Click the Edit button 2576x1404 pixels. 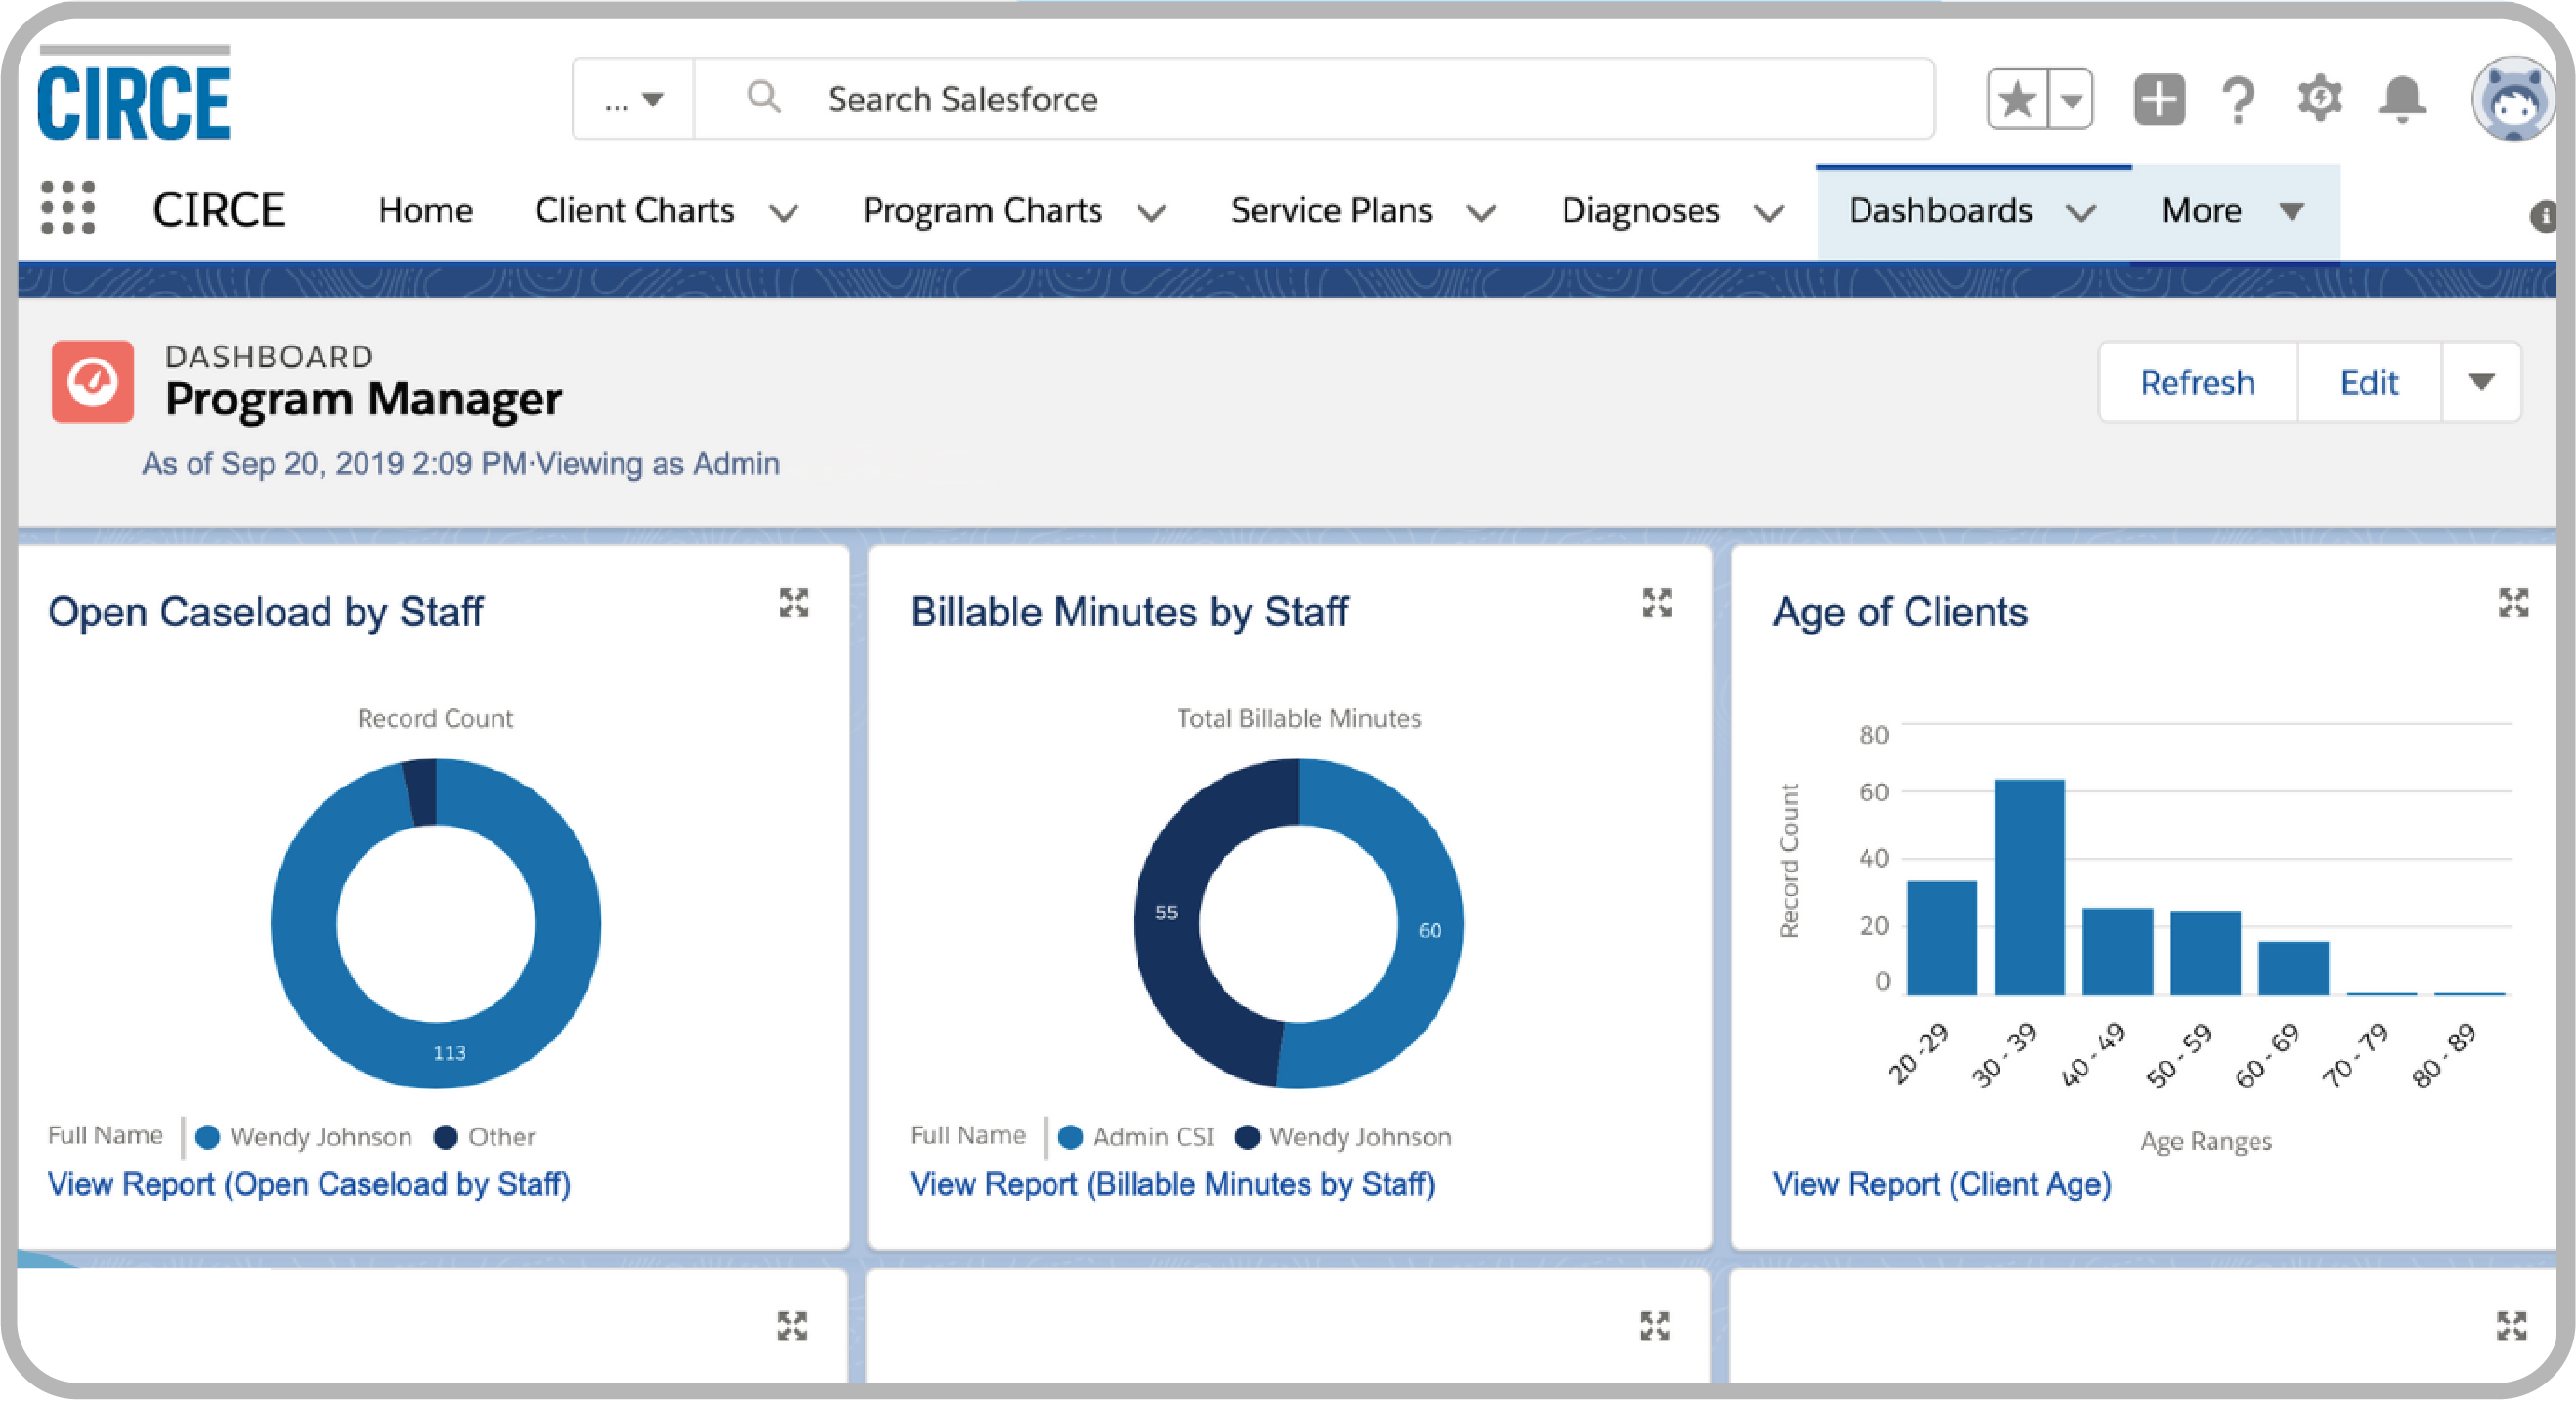[x=2369, y=382]
